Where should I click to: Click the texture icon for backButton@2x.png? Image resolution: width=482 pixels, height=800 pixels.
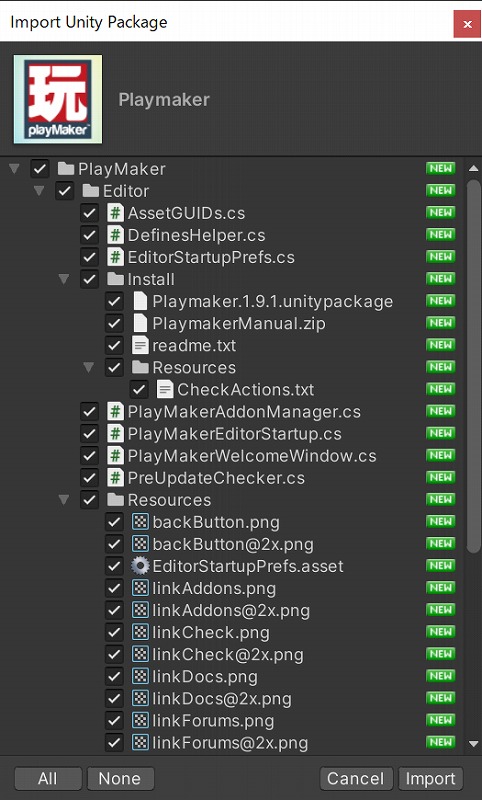pyautogui.click(x=140, y=544)
